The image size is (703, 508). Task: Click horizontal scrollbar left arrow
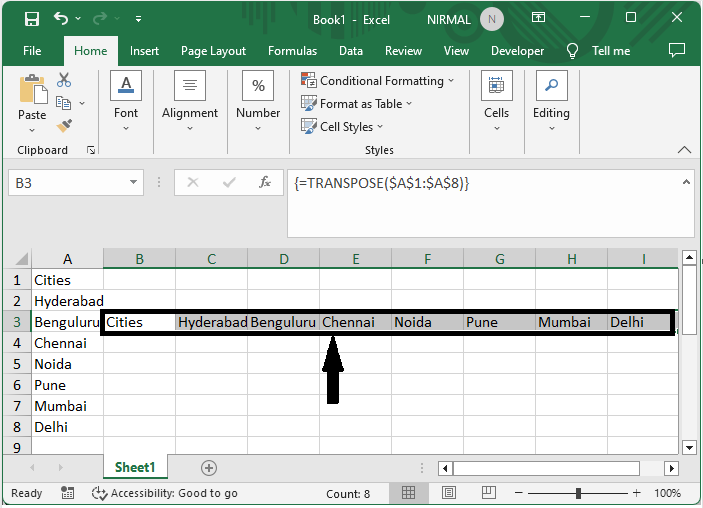coord(445,469)
